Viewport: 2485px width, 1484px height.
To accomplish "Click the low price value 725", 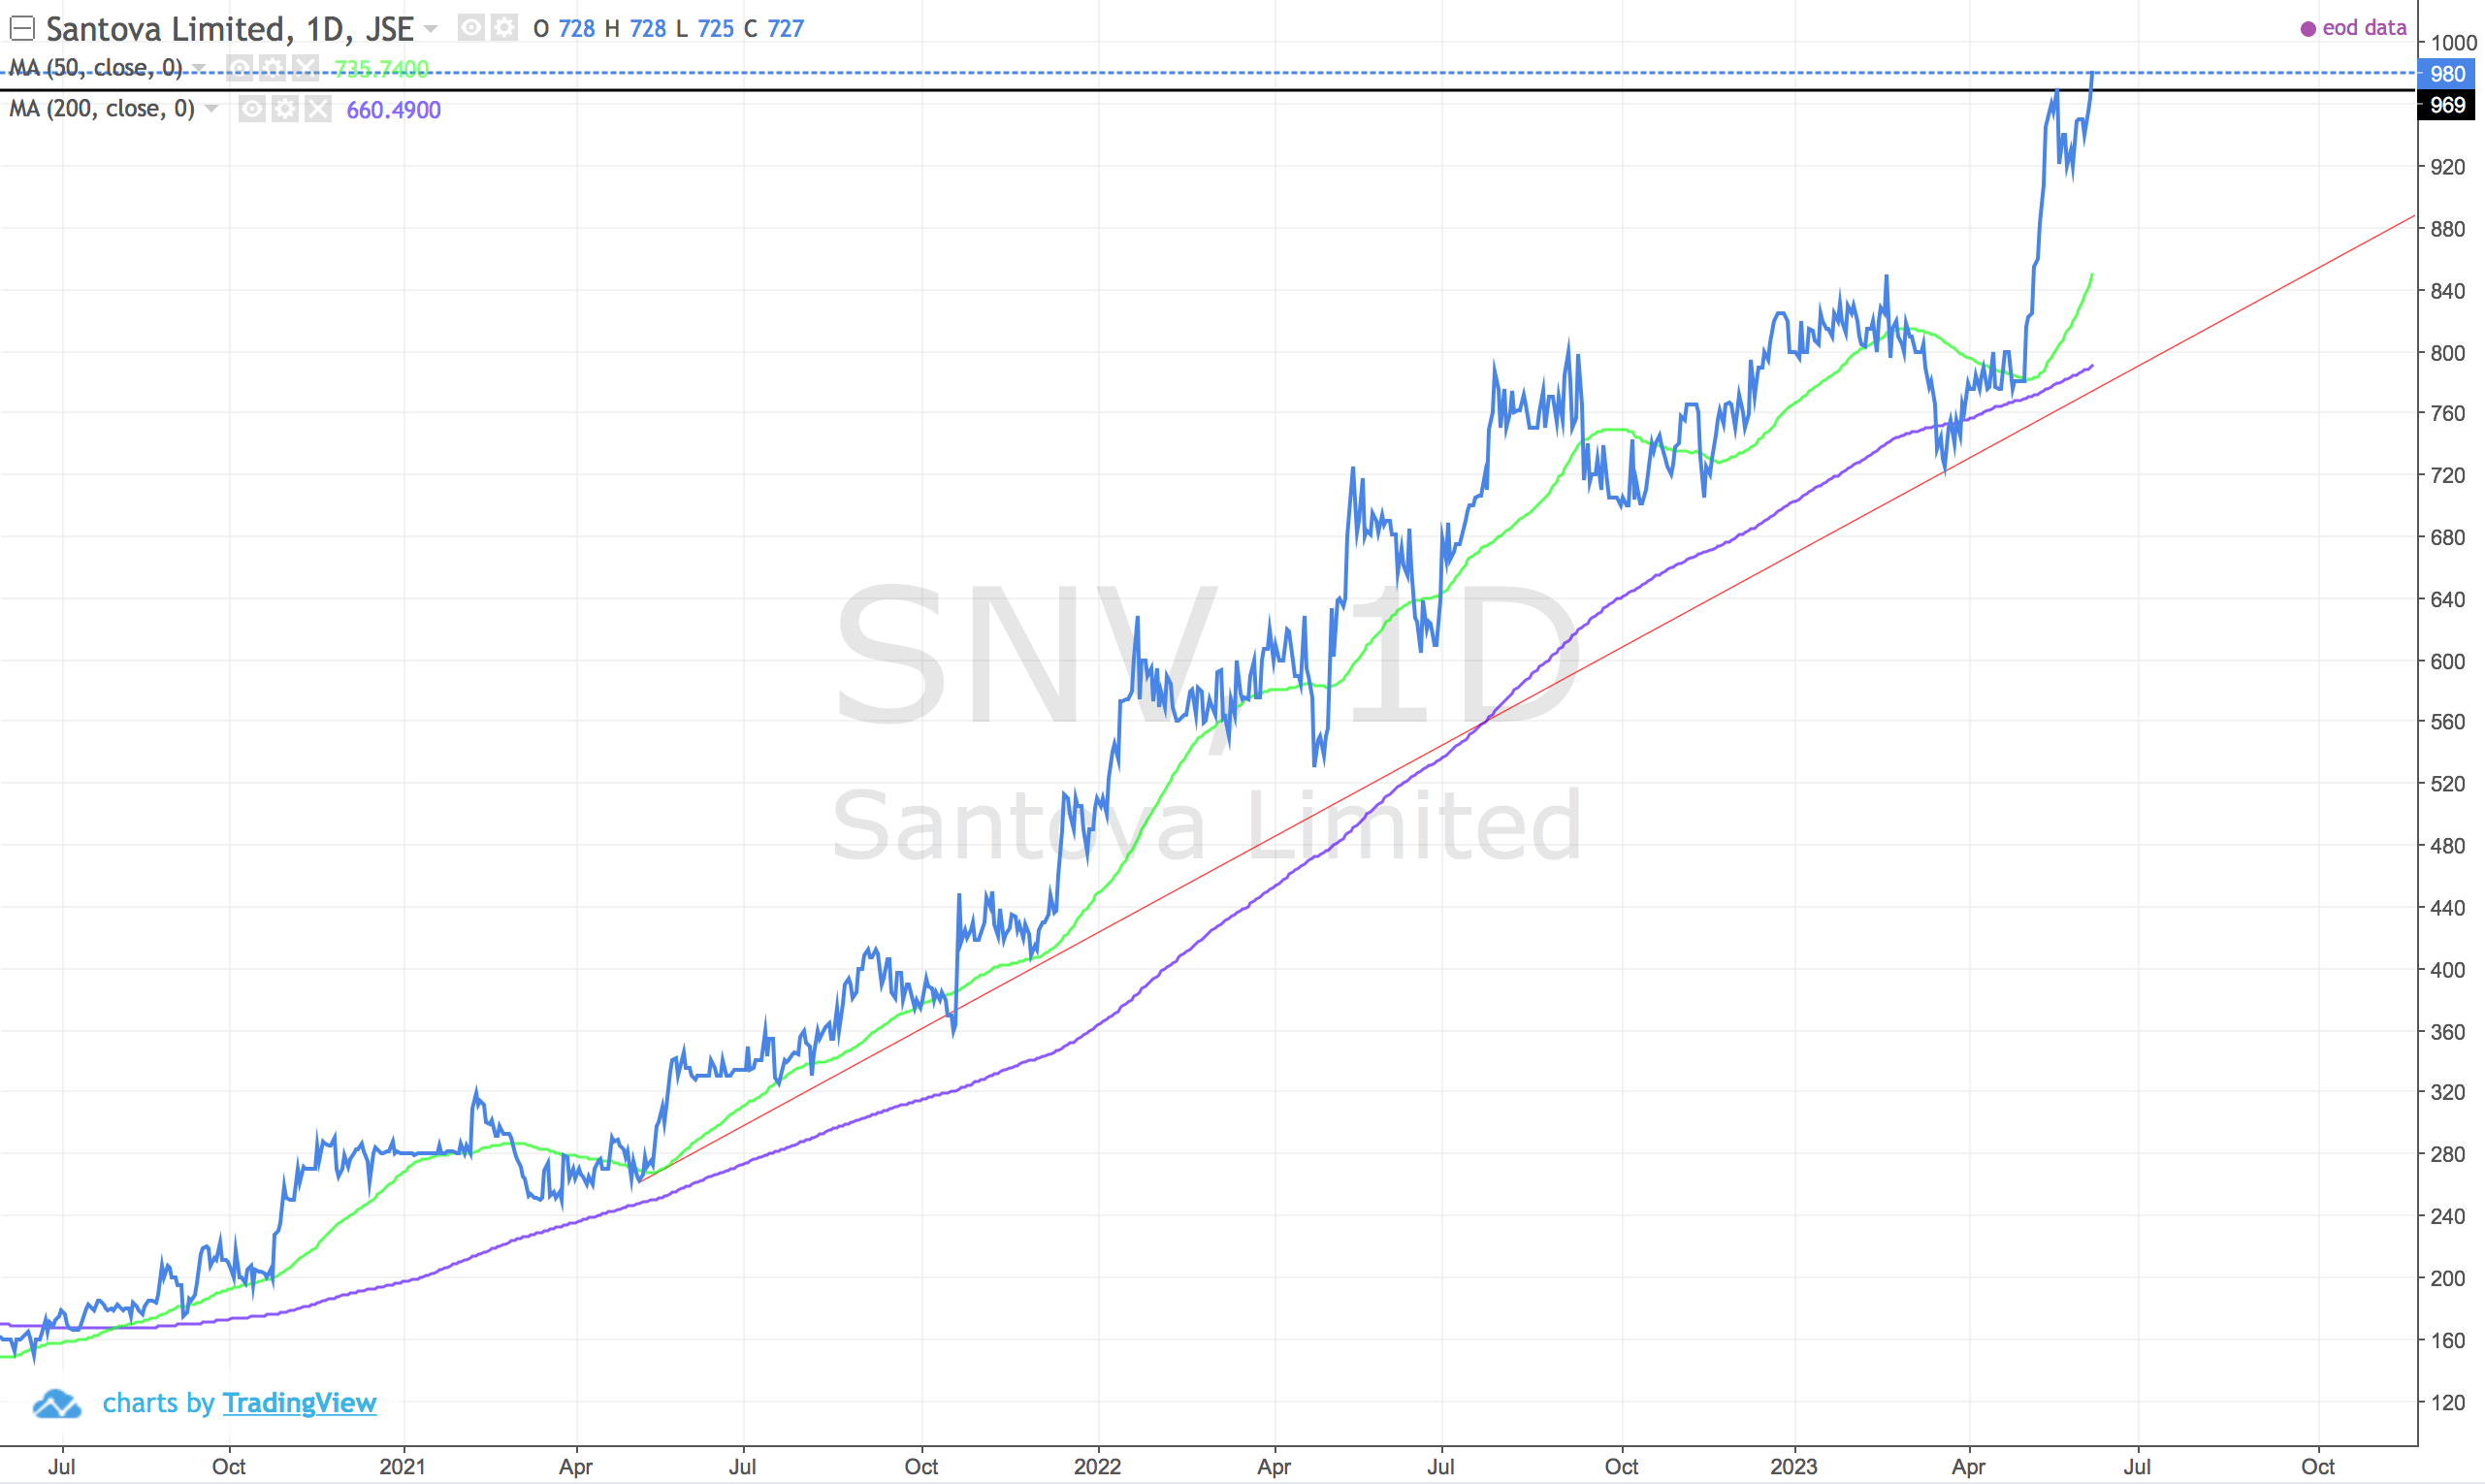I will point(715,29).
